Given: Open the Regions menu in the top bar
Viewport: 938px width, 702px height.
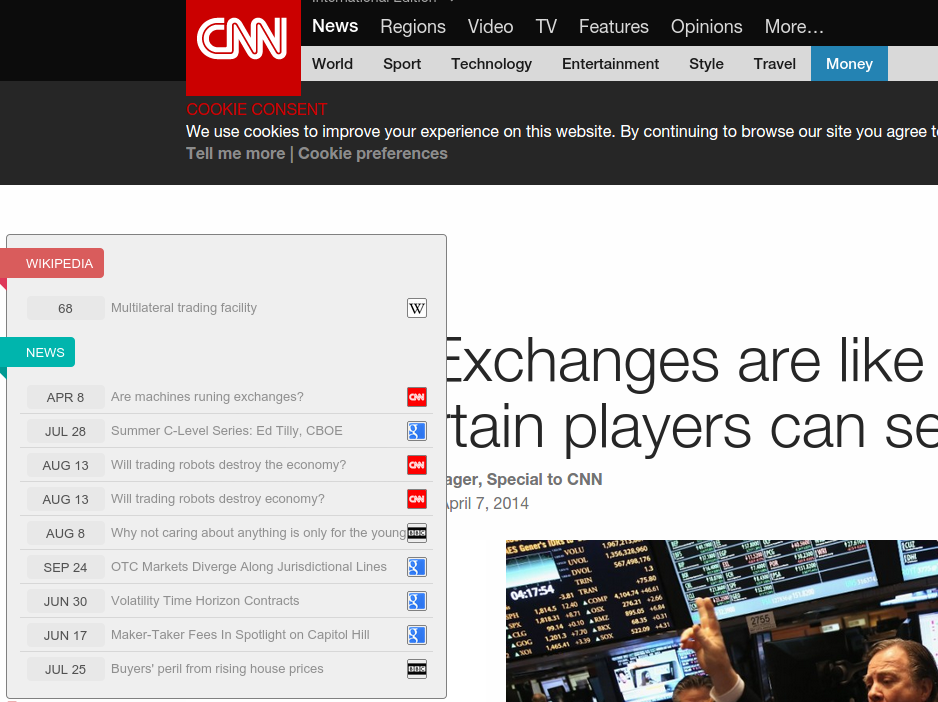Looking at the screenshot, I should click(x=413, y=27).
